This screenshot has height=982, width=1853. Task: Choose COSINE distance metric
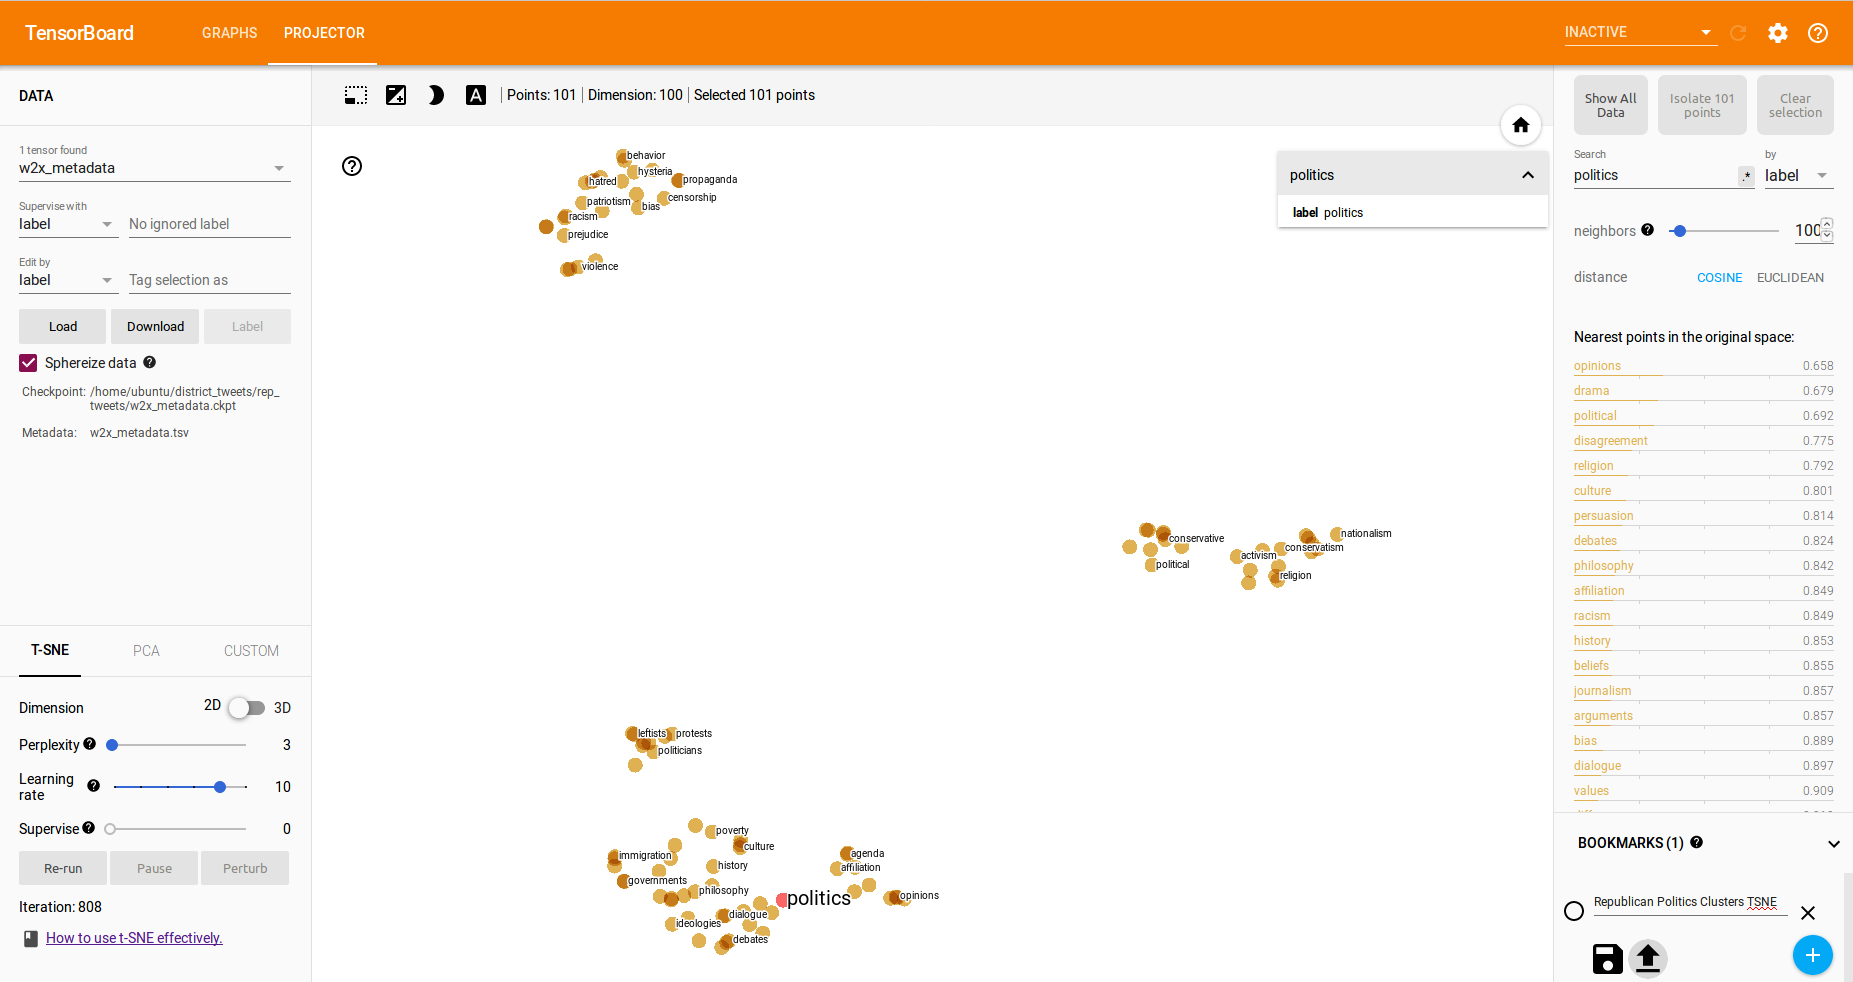pyautogui.click(x=1719, y=278)
